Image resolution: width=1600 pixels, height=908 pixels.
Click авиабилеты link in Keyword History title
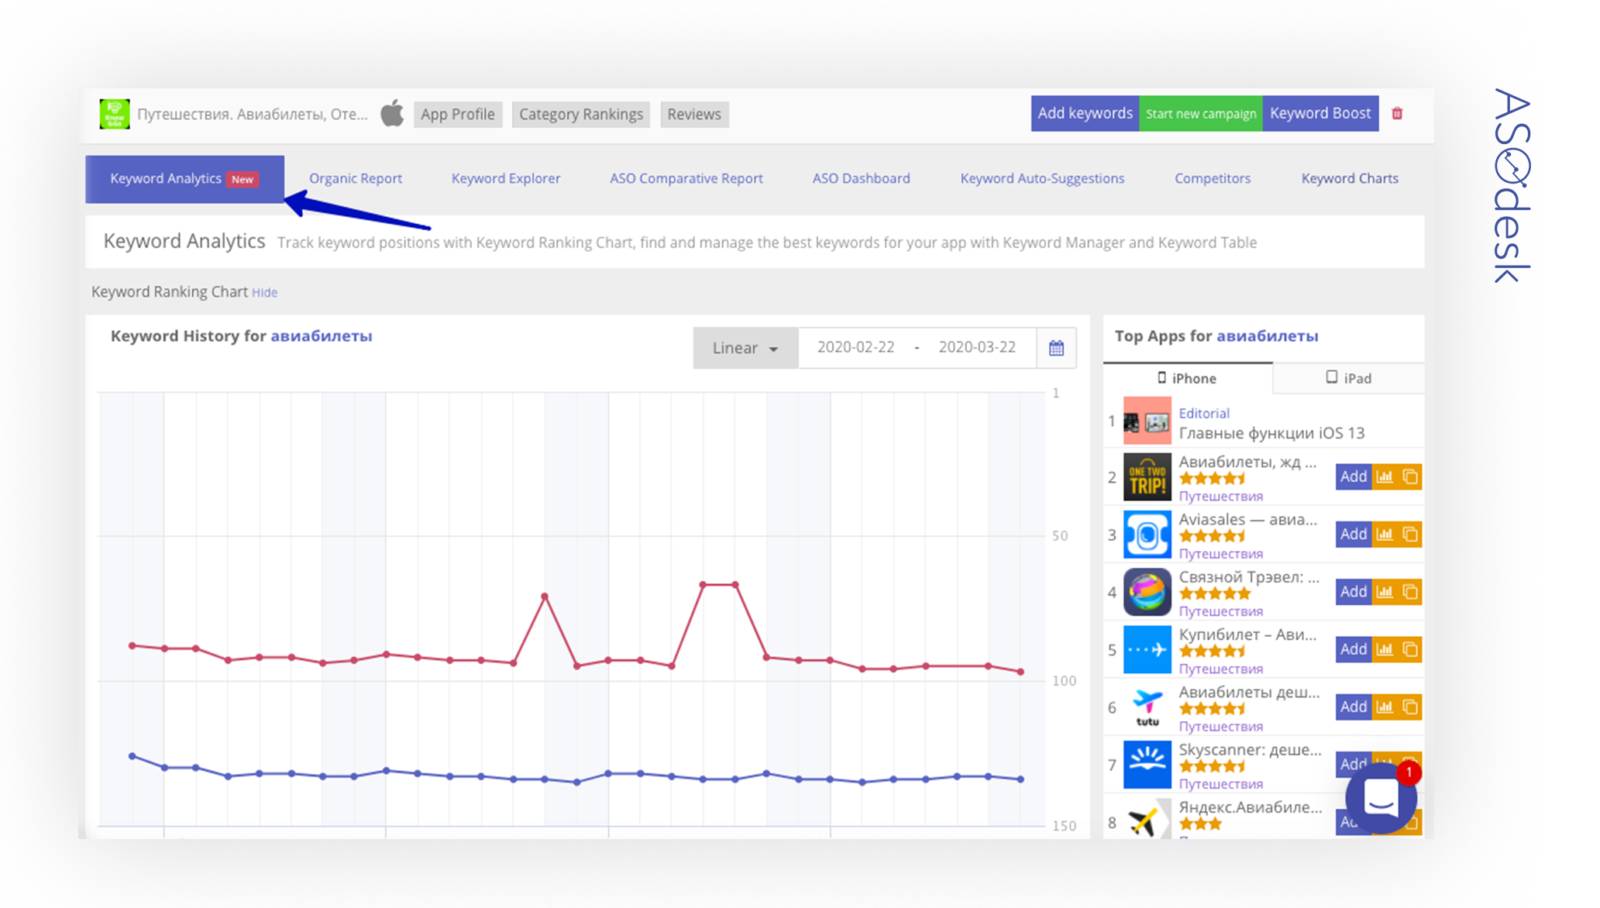tap(321, 336)
